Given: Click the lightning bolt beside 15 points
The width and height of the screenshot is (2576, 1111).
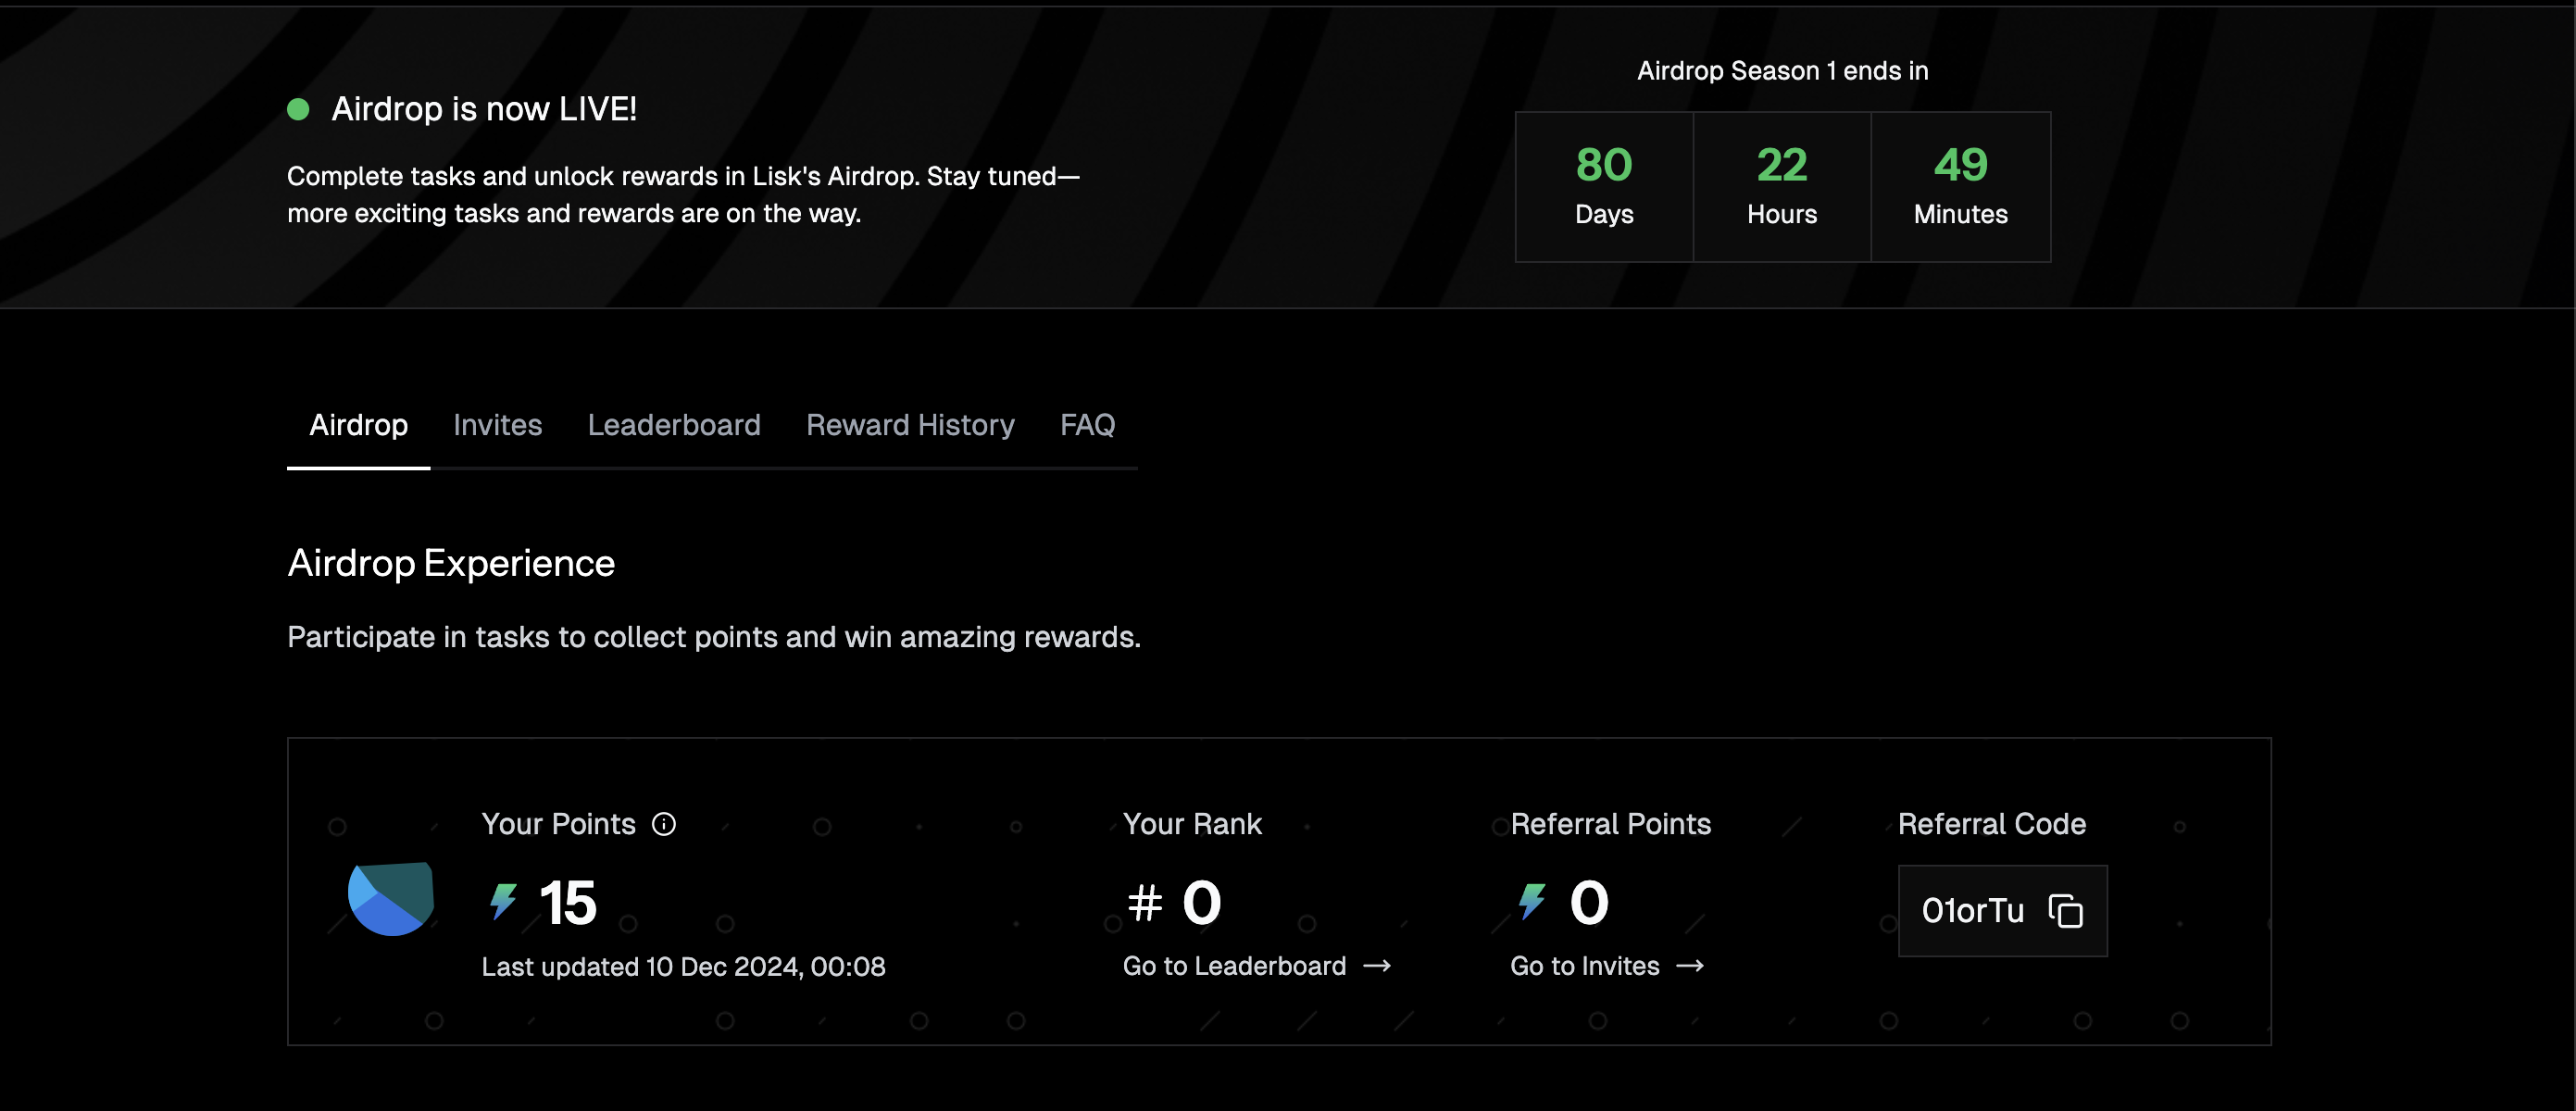Looking at the screenshot, I should [x=503, y=901].
